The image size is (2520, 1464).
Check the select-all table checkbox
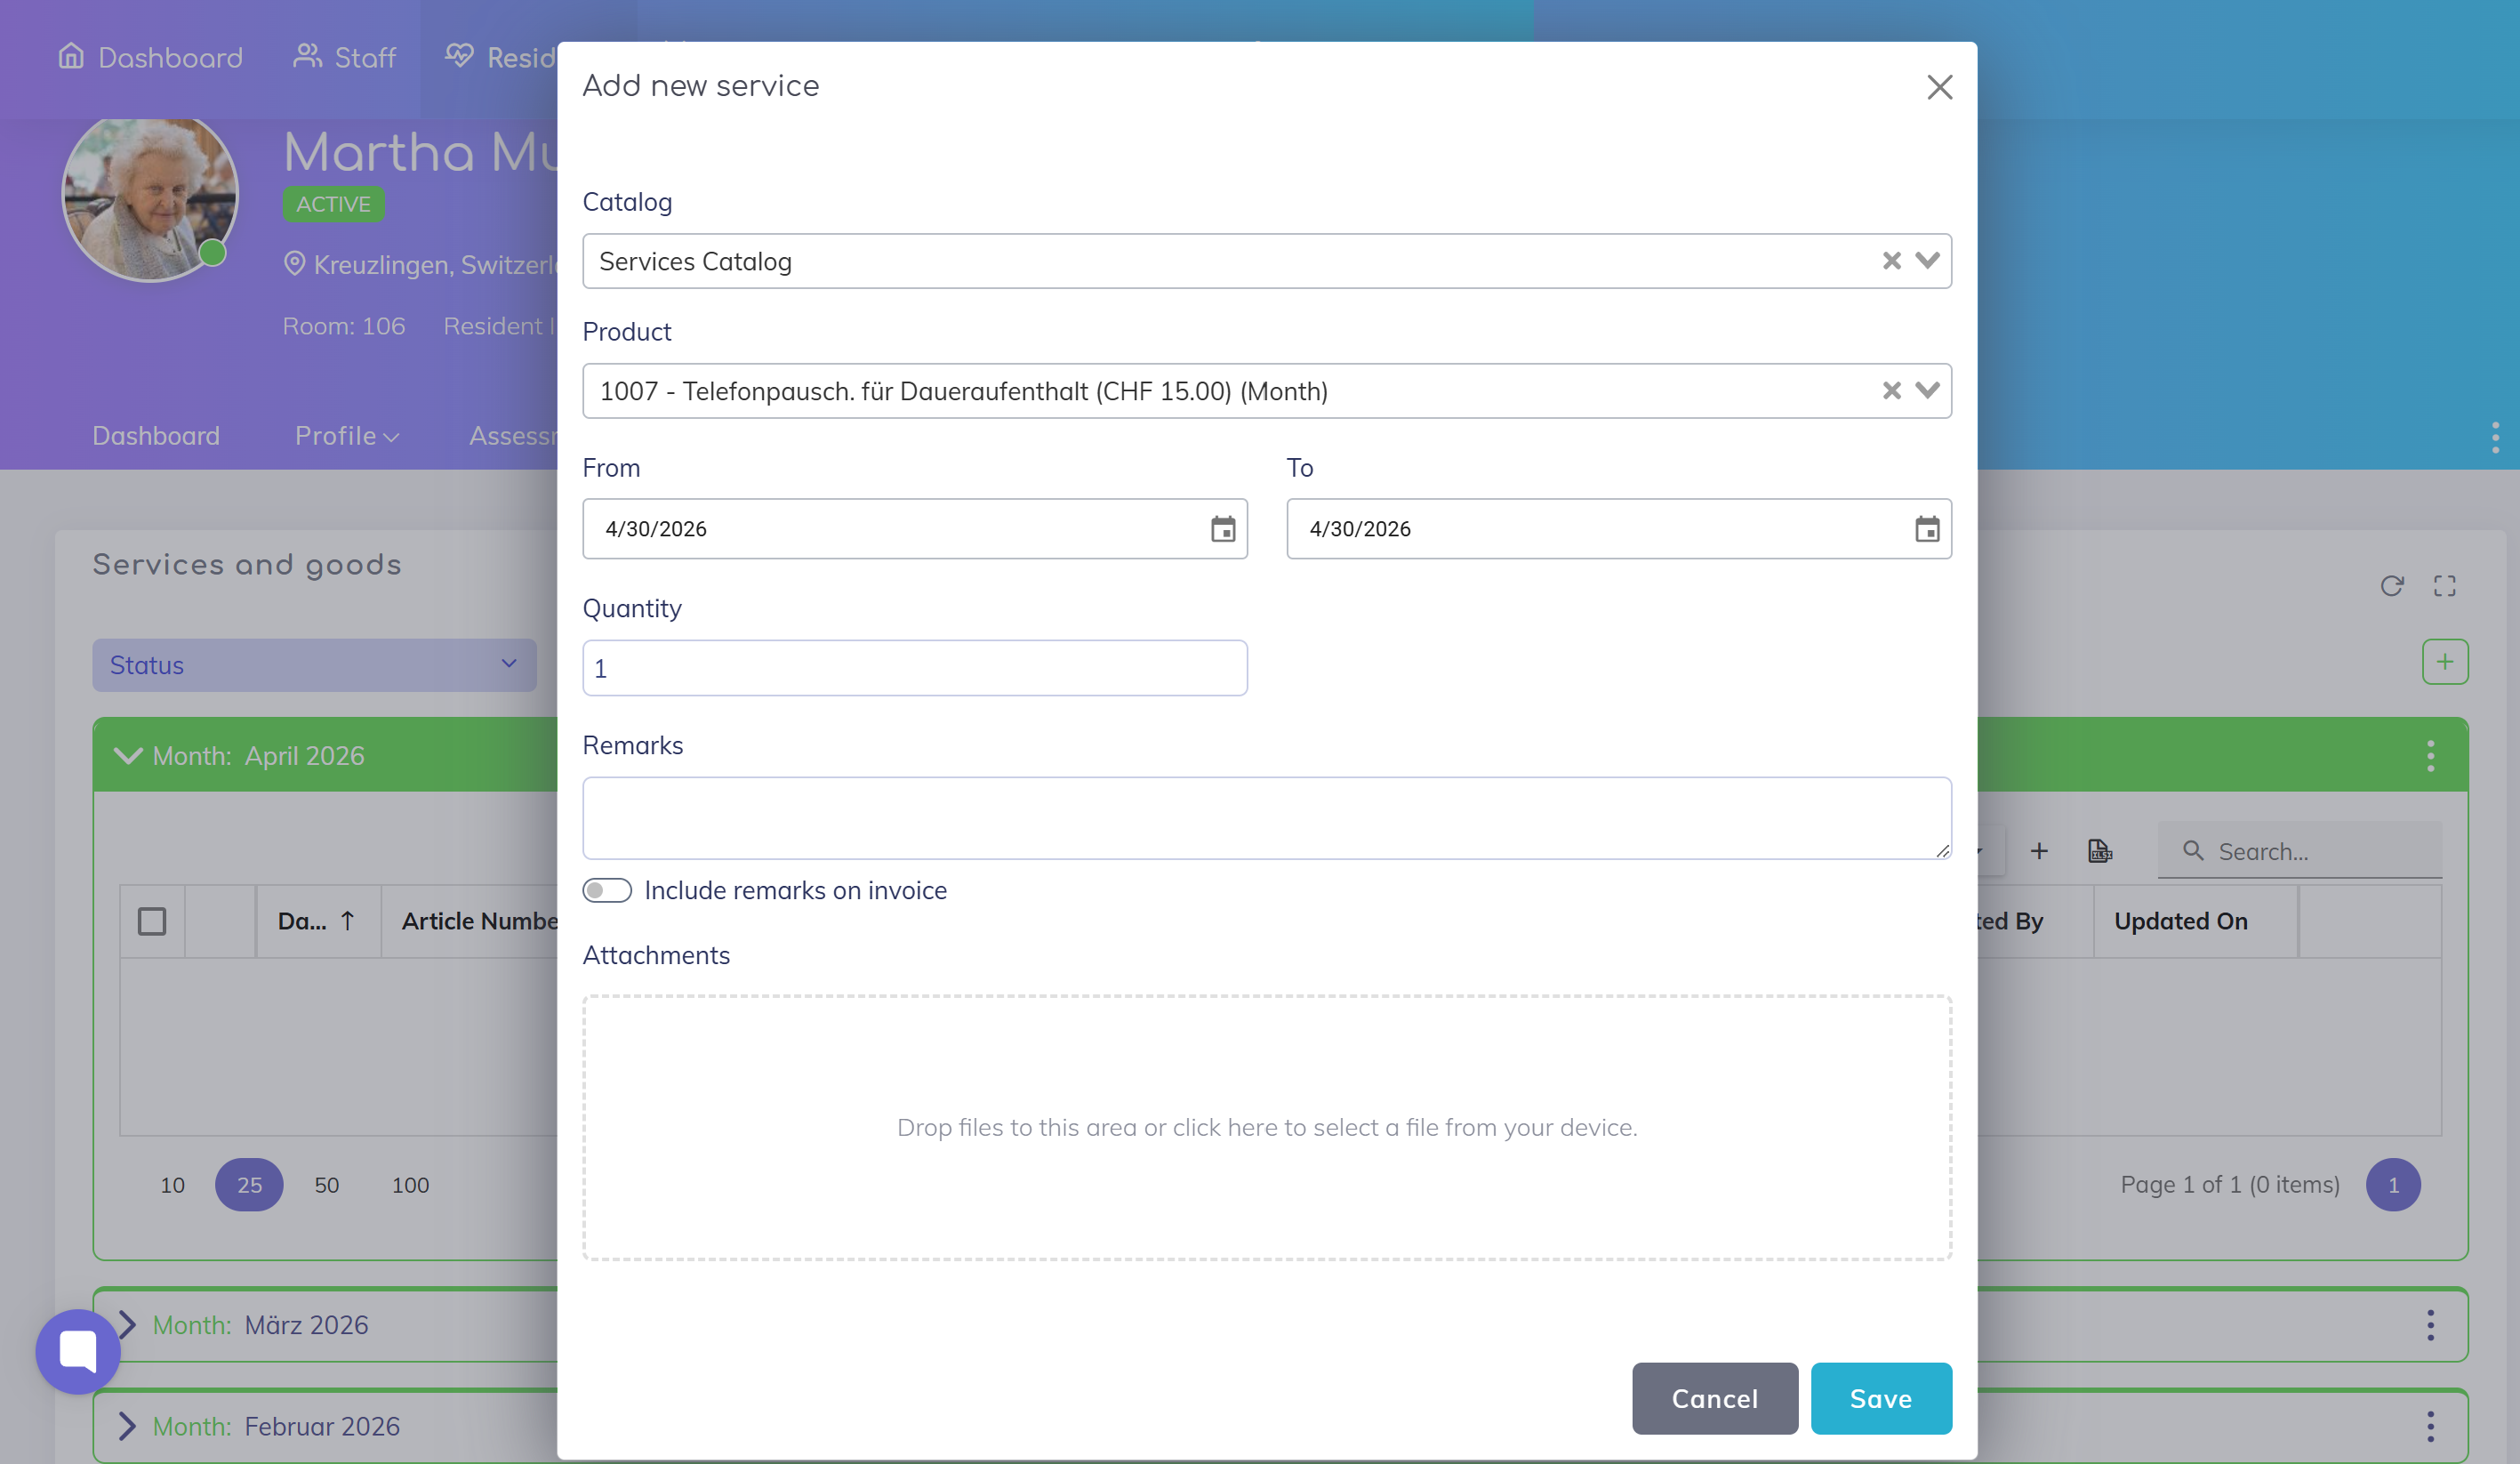click(152, 921)
